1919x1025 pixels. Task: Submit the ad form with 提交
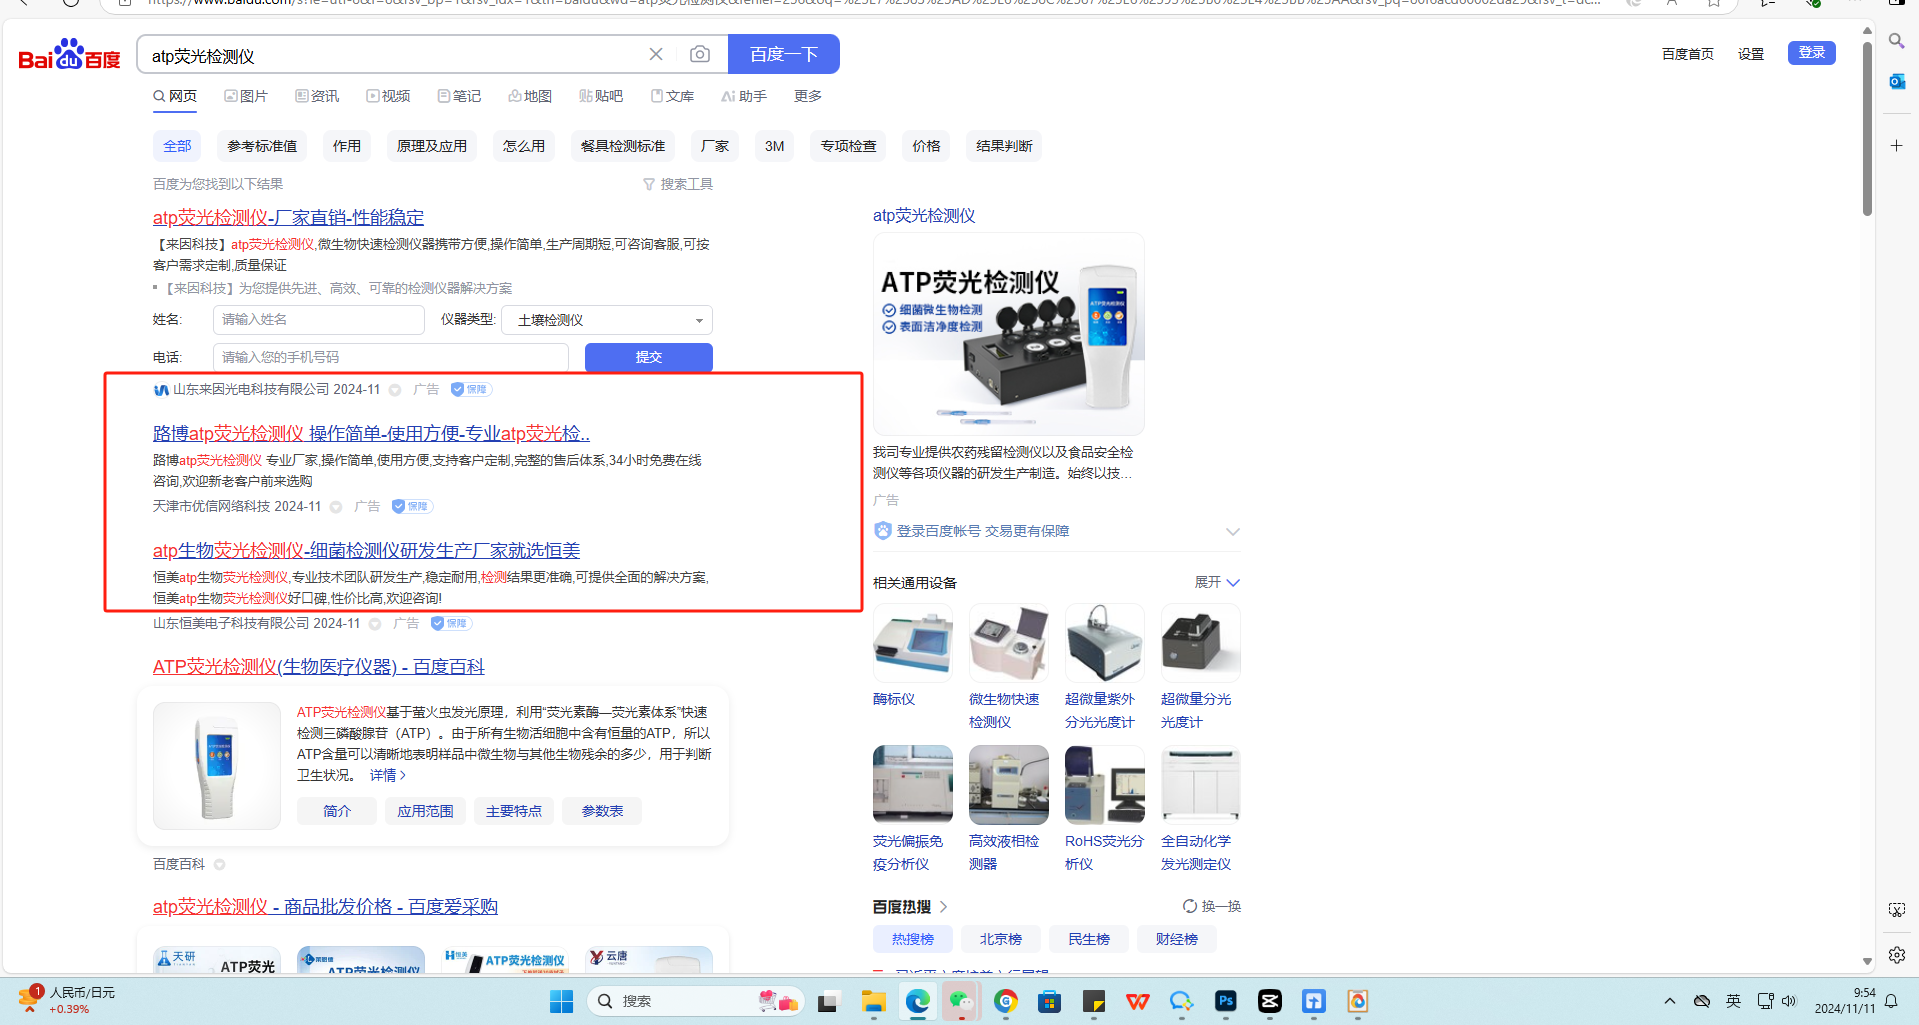[x=649, y=357]
